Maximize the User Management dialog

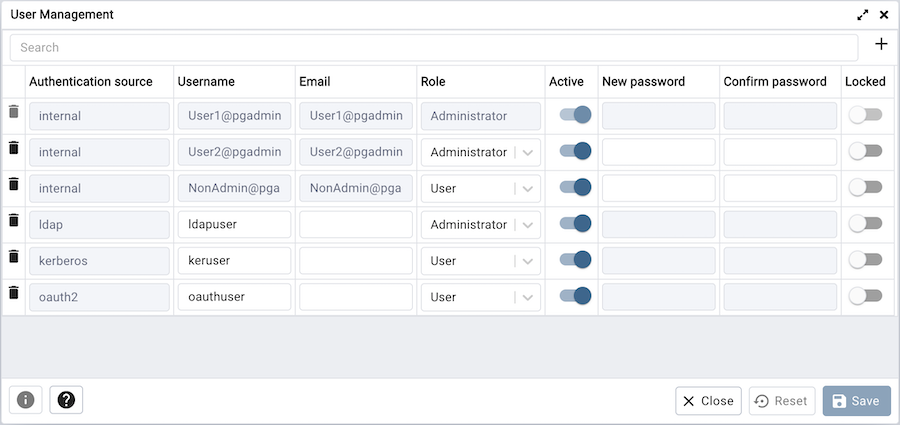863,15
